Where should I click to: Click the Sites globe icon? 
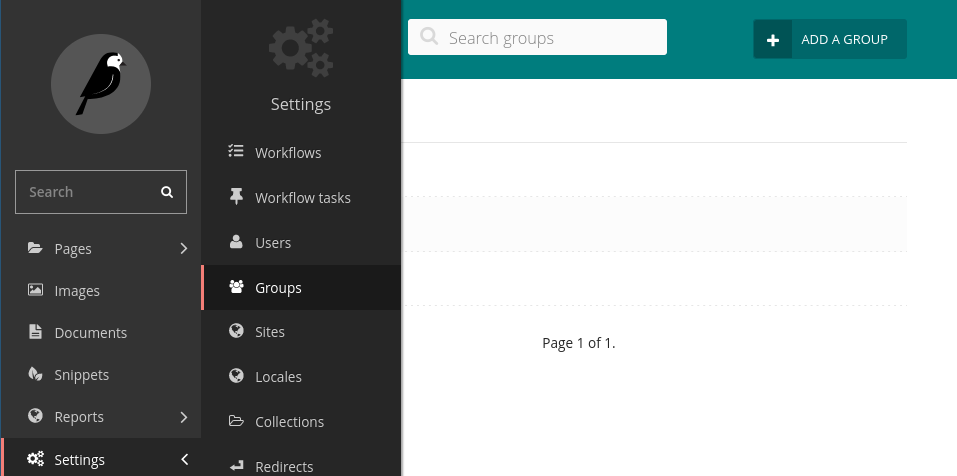[x=236, y=331]
